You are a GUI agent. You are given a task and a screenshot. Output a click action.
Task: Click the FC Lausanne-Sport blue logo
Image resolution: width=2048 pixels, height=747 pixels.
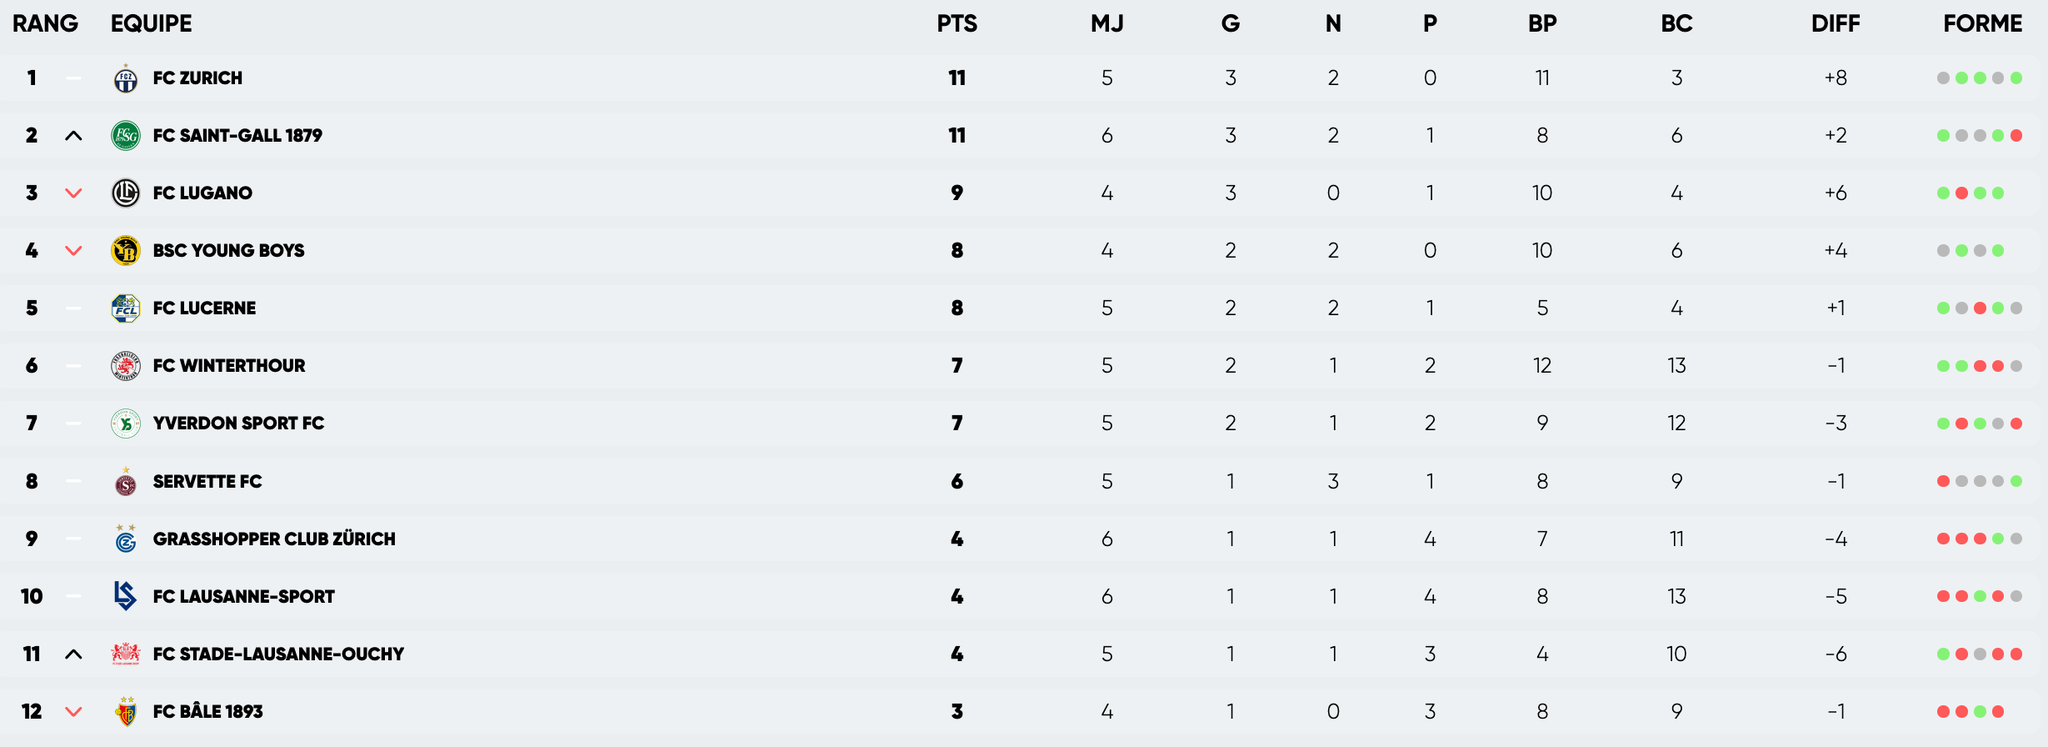coord(126,596)
